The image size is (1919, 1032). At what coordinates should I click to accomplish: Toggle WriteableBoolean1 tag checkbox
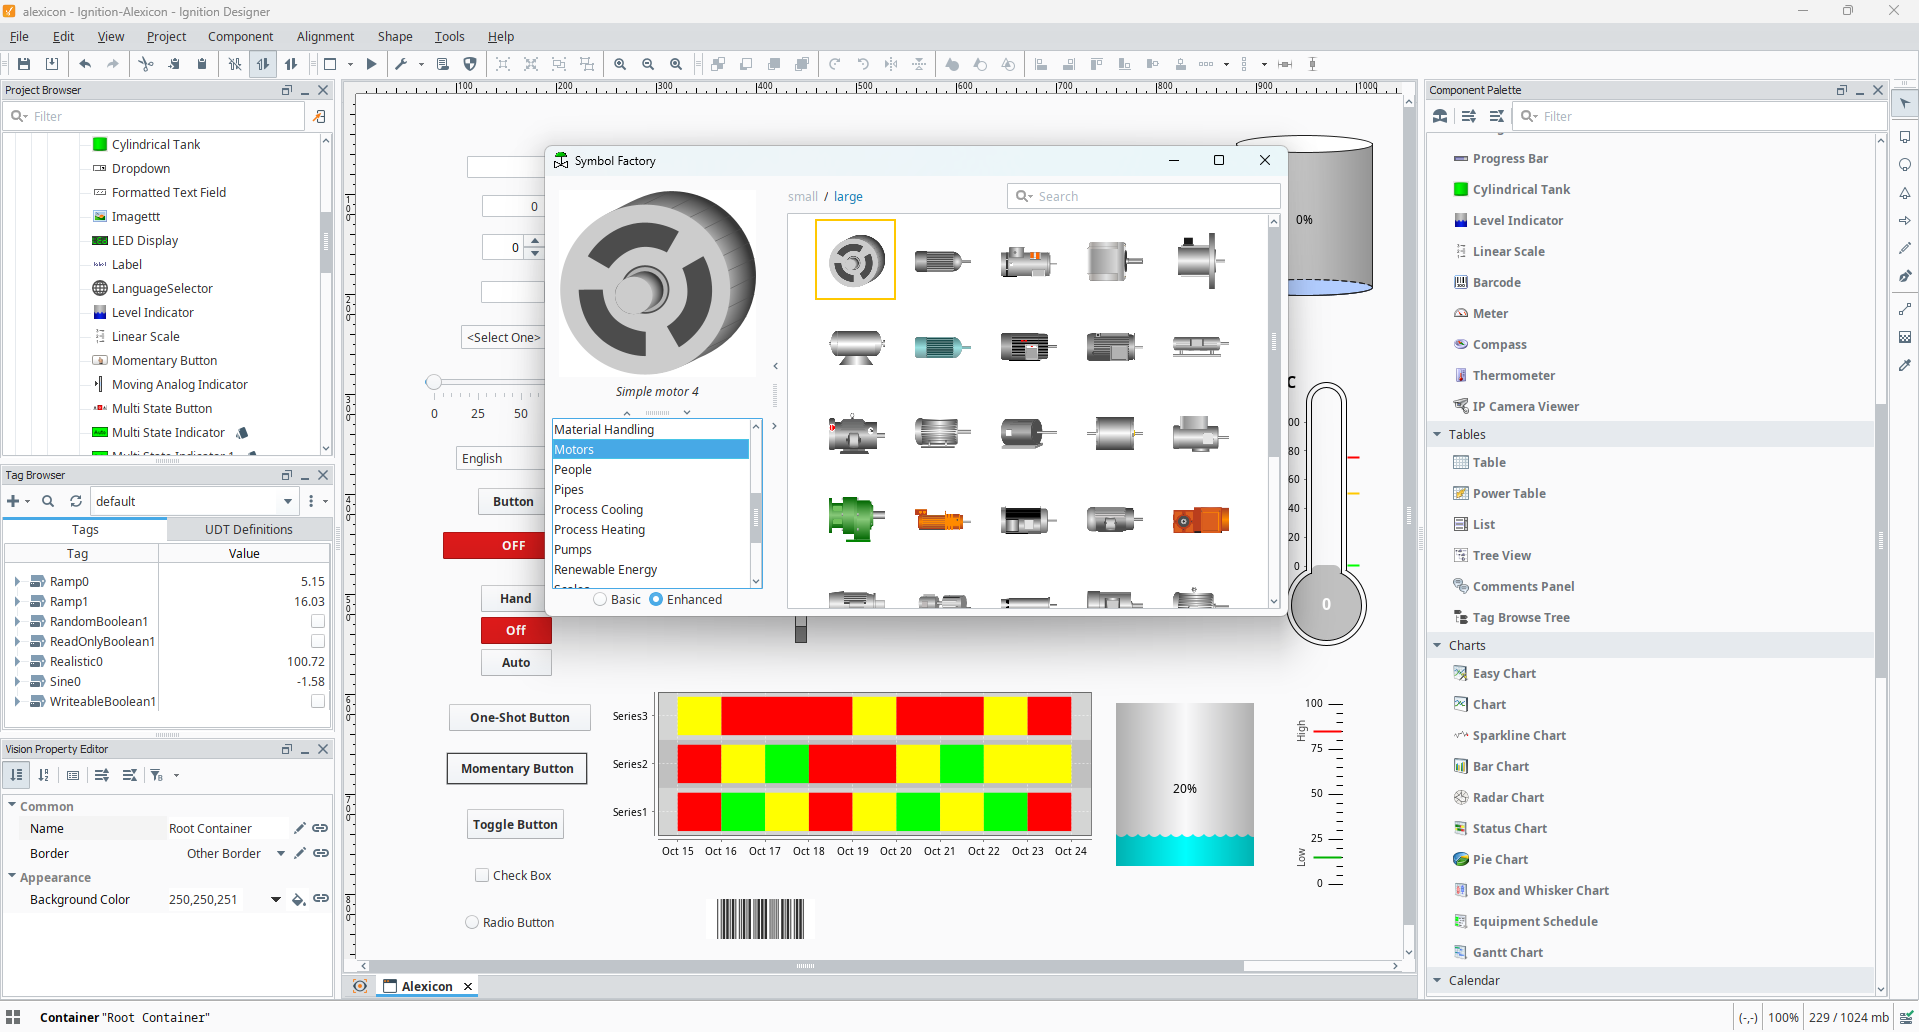click(x=318, y=701)
